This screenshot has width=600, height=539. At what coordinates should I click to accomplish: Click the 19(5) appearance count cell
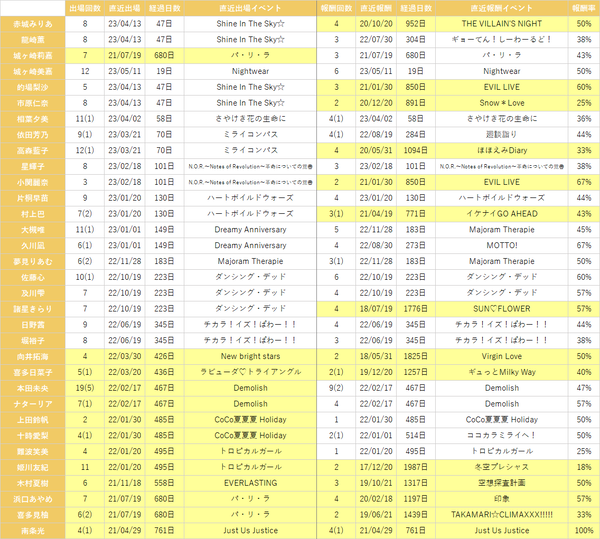pos(85,388)
